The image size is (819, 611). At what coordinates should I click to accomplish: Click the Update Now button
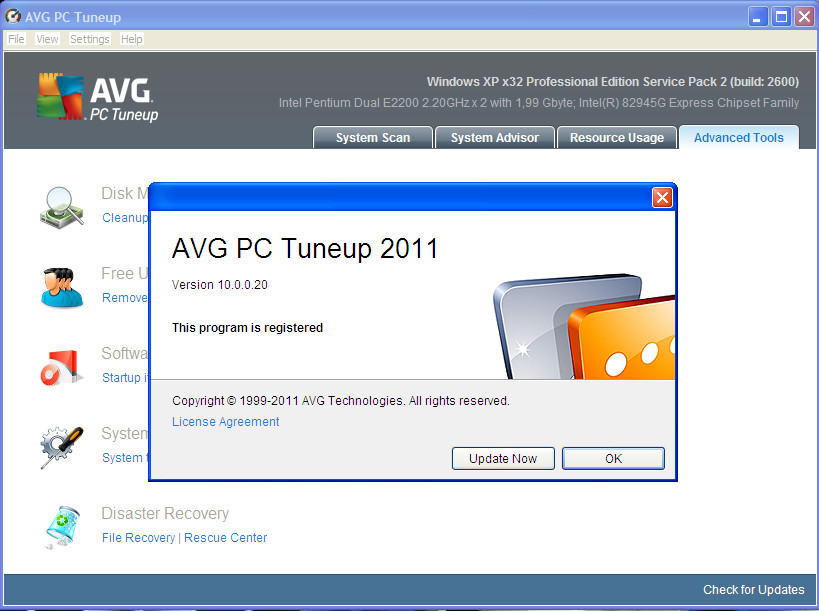pyautogui.click(x=503, y=459)
